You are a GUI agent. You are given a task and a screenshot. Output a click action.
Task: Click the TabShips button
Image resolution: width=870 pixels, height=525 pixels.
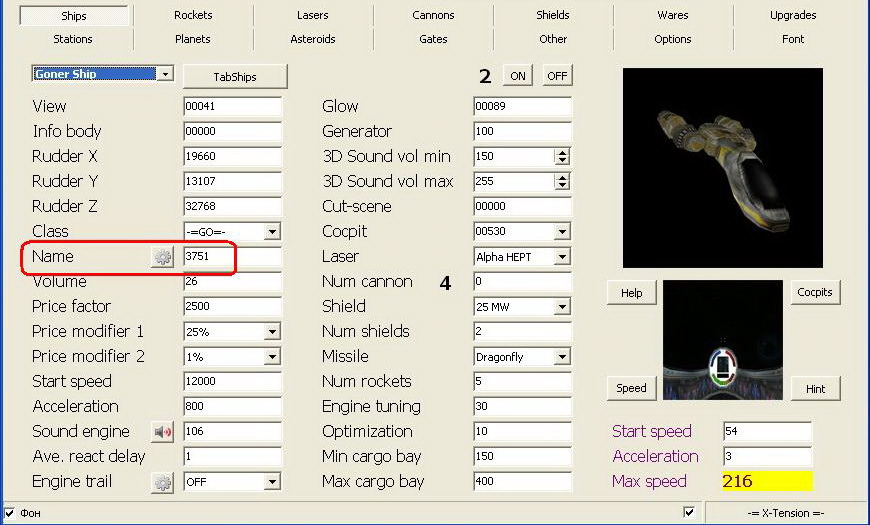click(235, 76)
